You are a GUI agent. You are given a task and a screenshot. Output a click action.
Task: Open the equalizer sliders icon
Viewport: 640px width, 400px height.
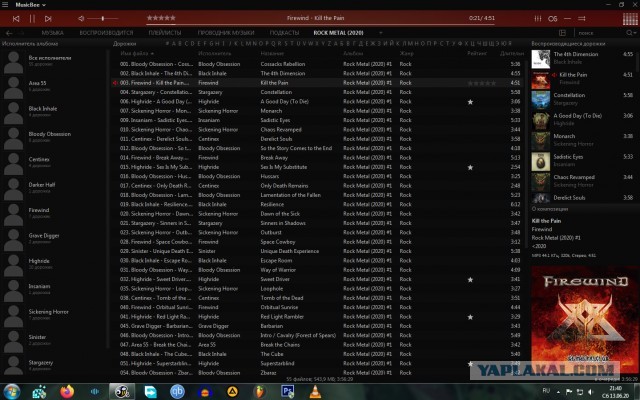pos(538,18)
